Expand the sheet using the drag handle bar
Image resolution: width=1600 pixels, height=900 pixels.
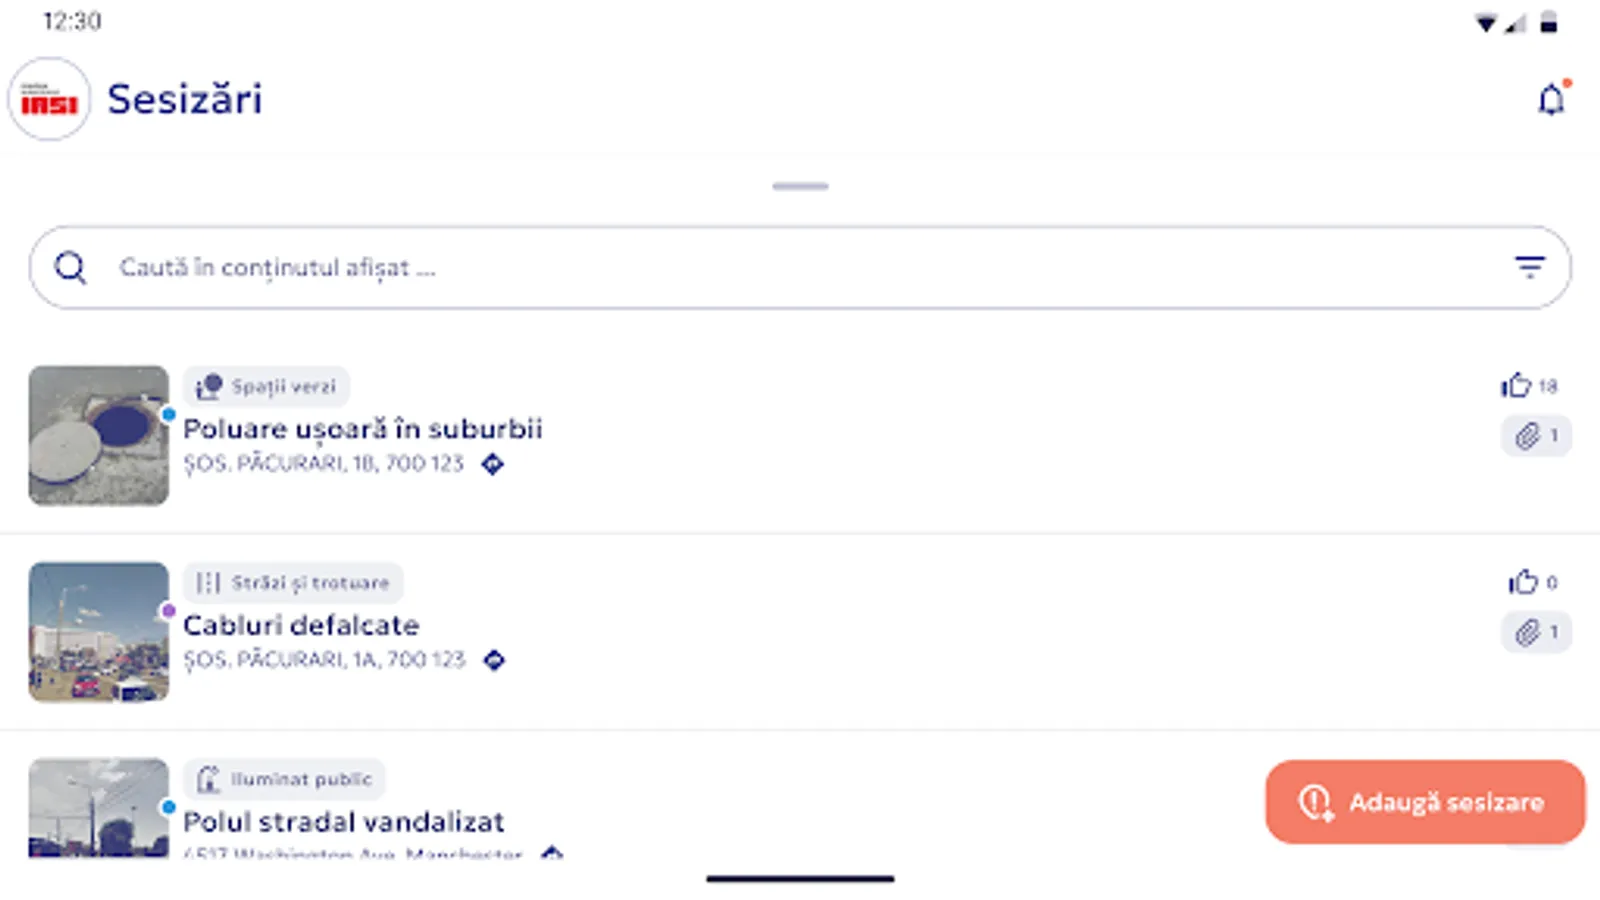tap(799, 185)
